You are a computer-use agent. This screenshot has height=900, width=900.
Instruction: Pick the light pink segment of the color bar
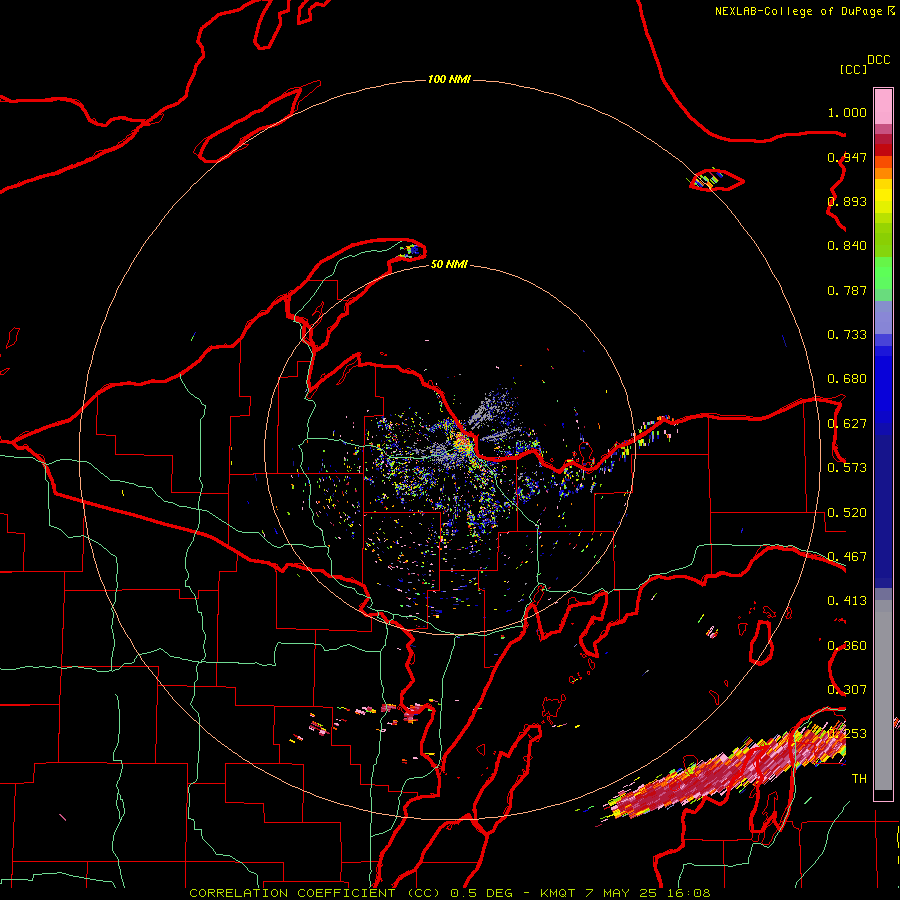tap(883, 107)
